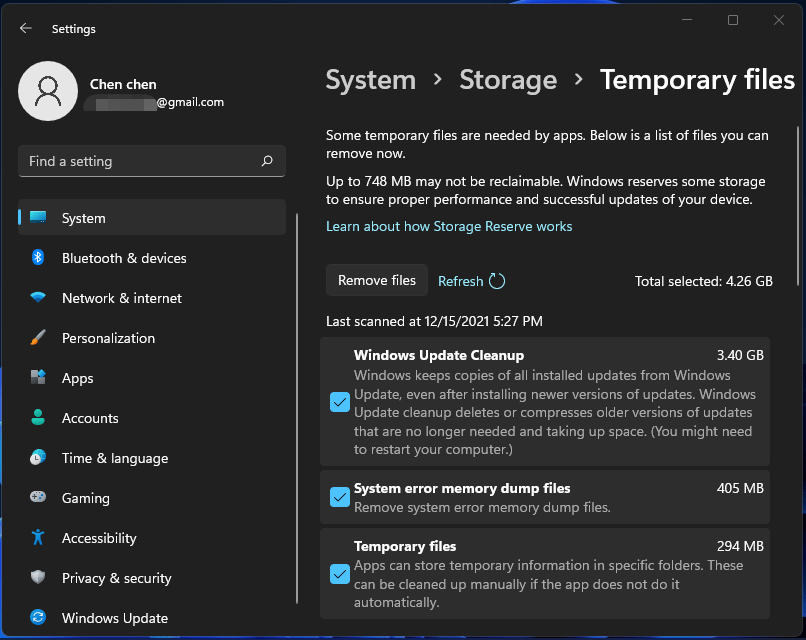Click the Find a setting search box
The height and width of the screenshot is (640, 806).
[x=152, y=161]
